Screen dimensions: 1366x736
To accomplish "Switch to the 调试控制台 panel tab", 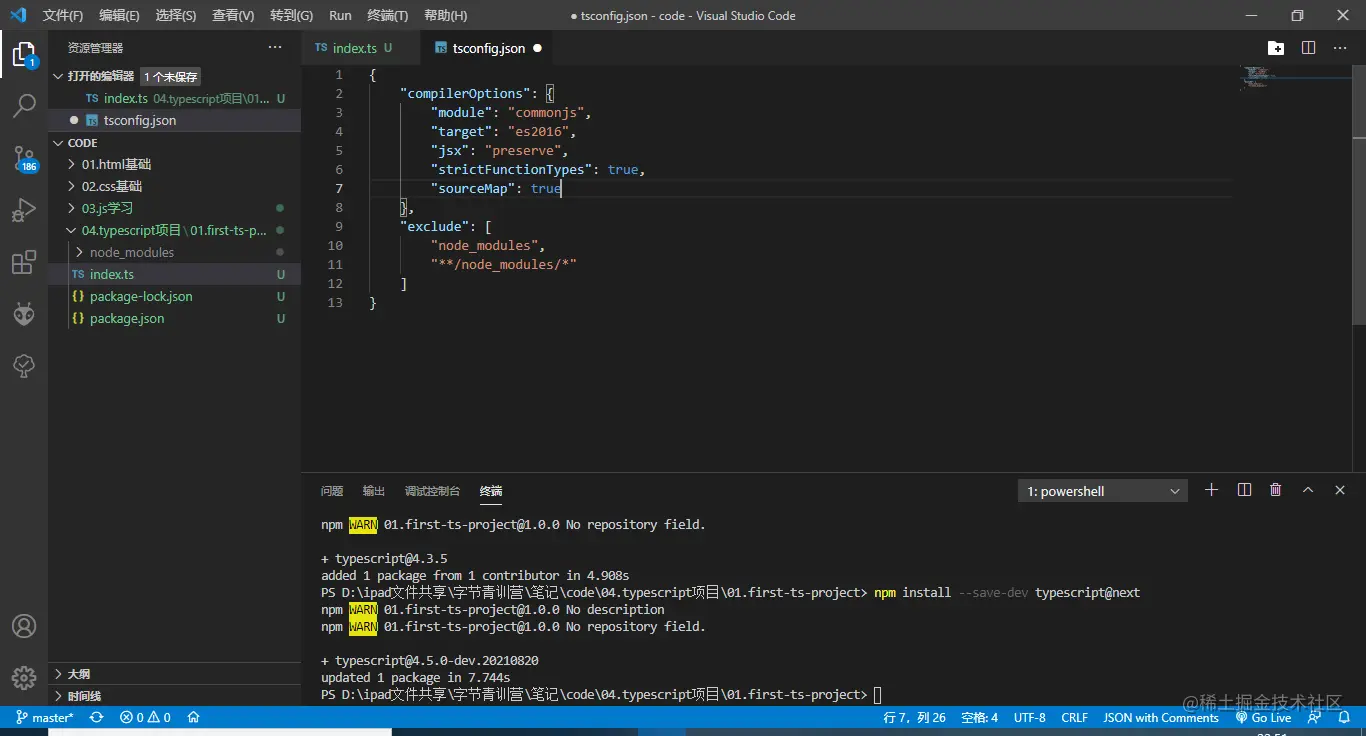I will point(432,491).
